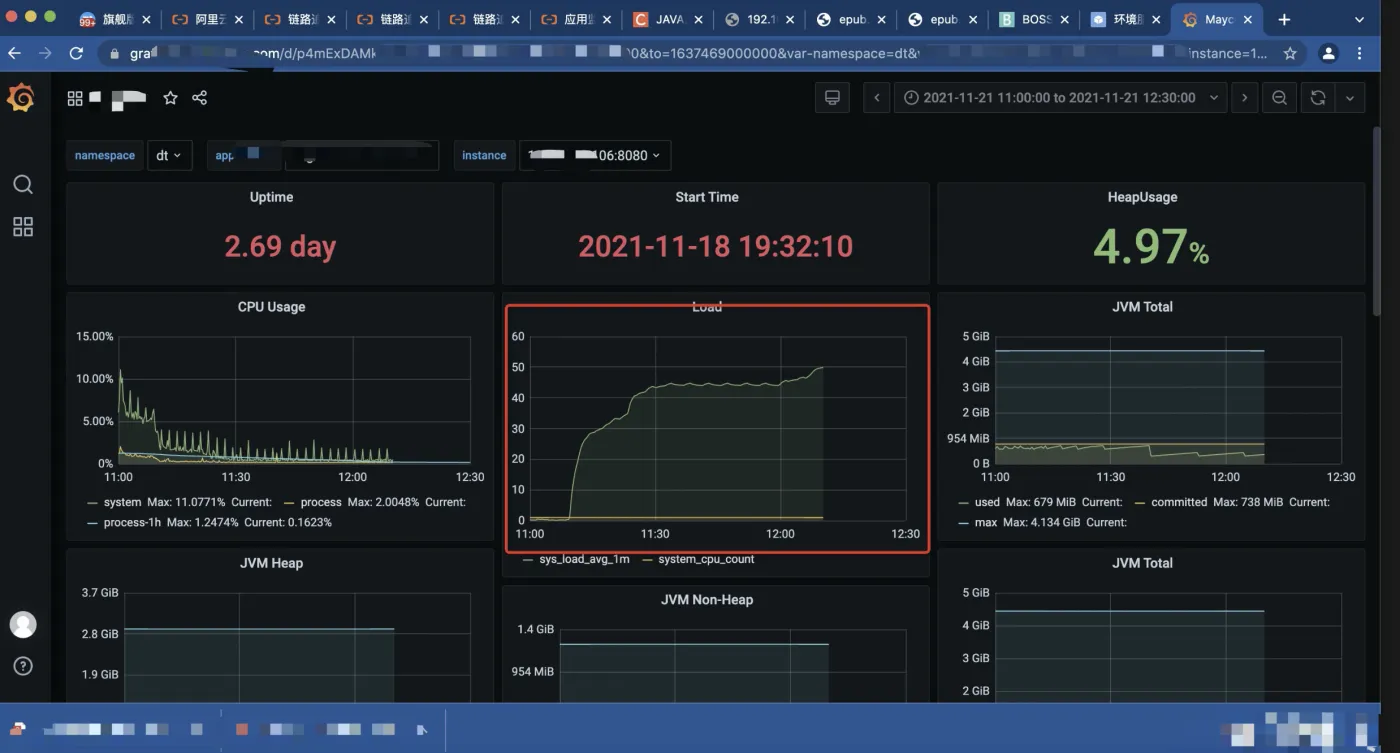The image size is (1400, 753).
Task: Open the Help question mark icon
Action: click(22, 666)
